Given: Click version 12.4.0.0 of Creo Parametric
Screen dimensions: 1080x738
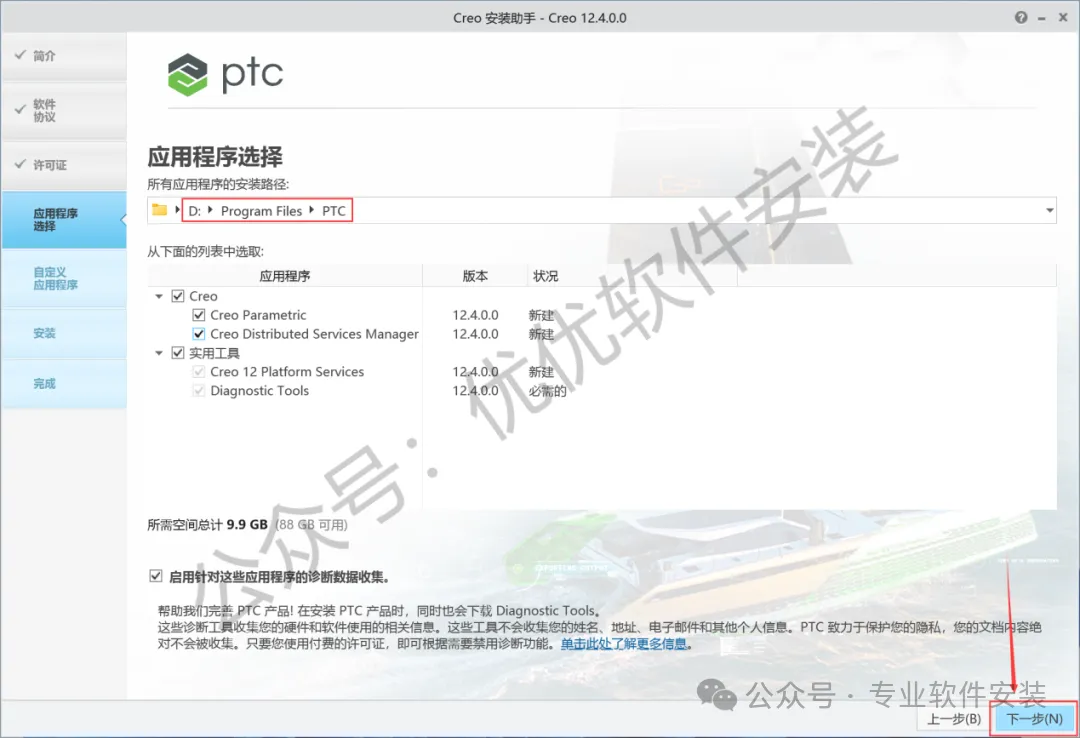Looking at the screenshot, I should click(x=475, y=315).
